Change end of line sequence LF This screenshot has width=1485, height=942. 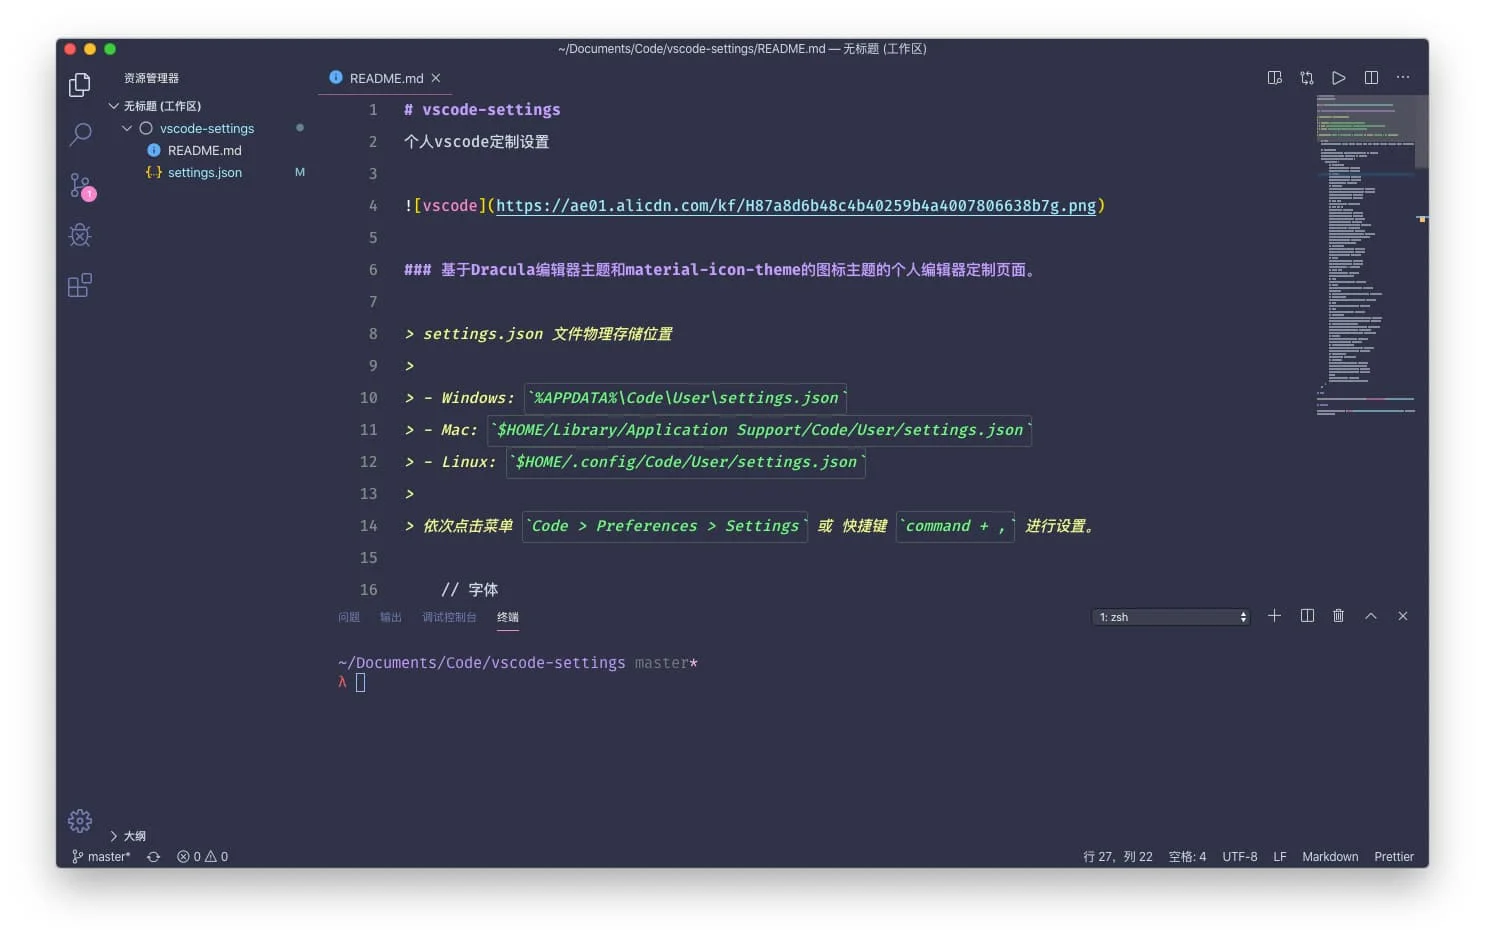[x=1280, y=857]
